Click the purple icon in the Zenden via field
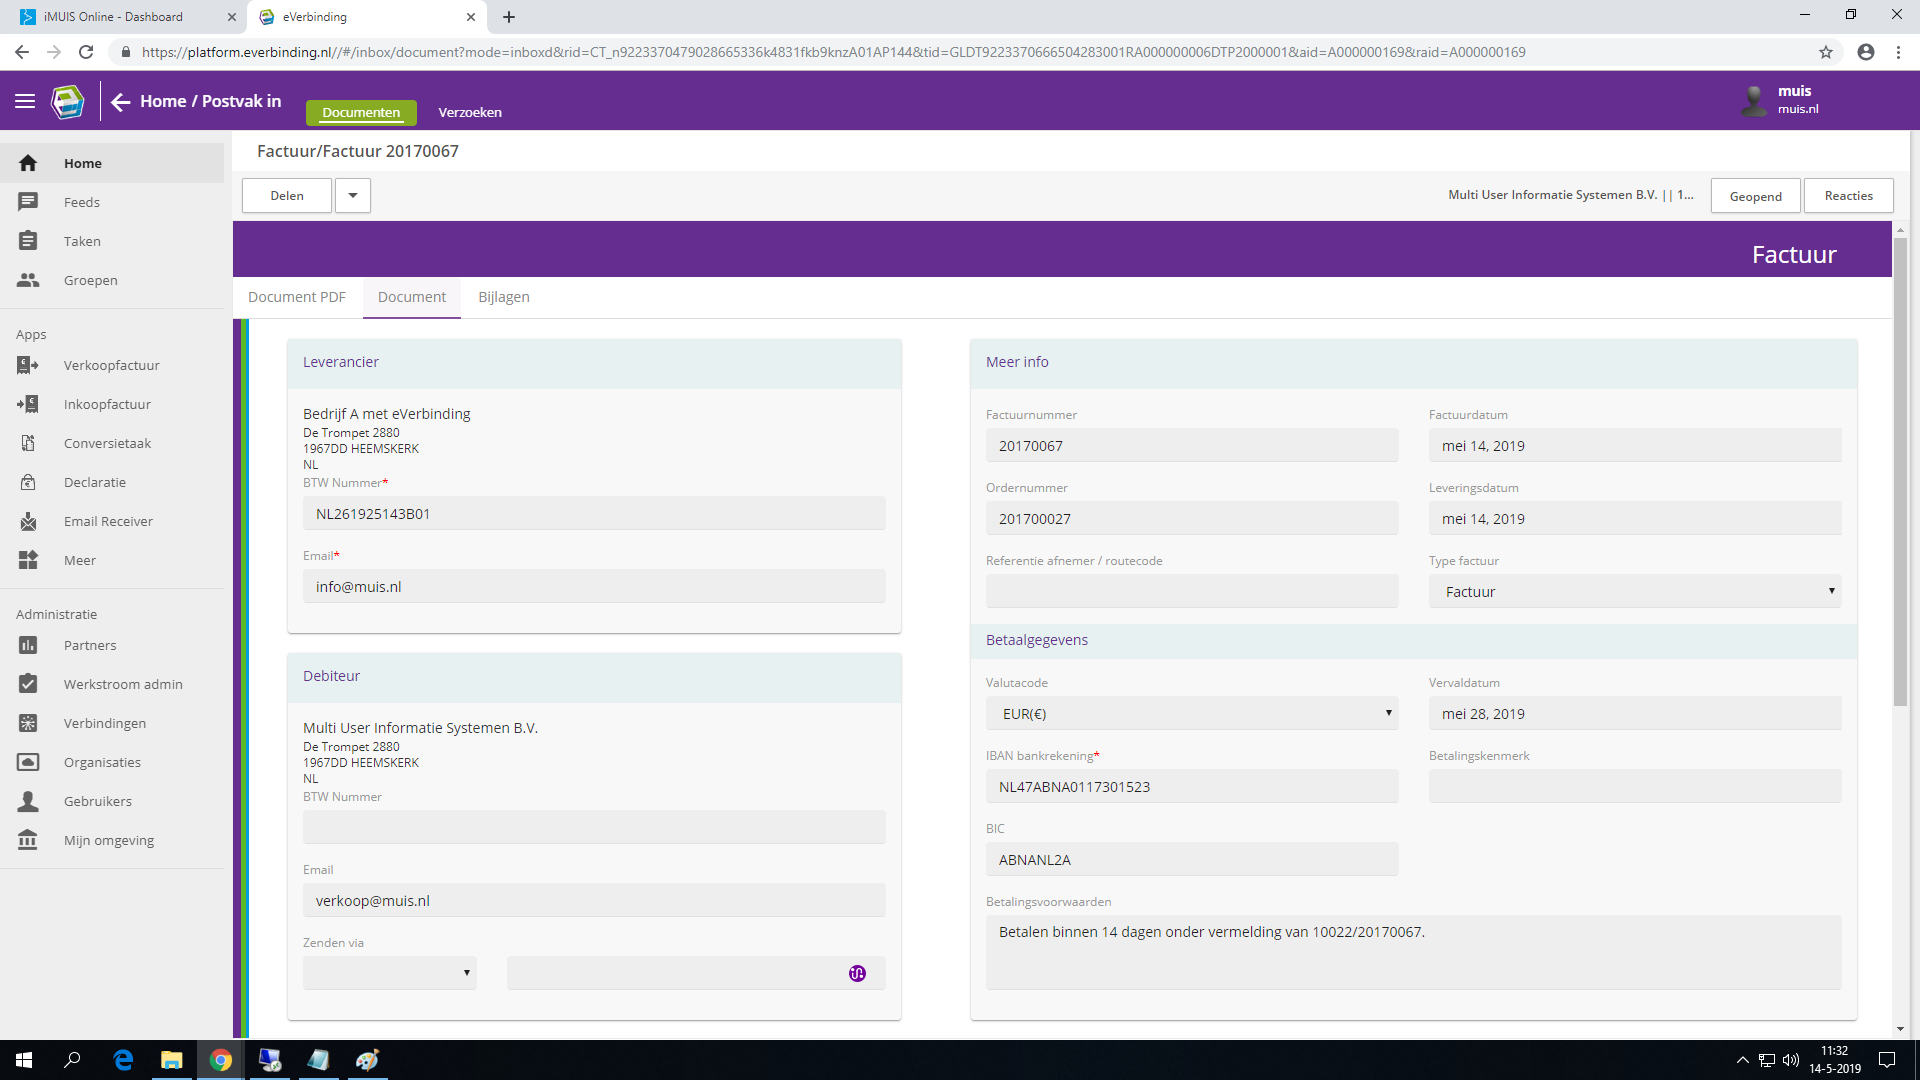Screen dimensions: 1920x1080 [x=857, y=973]
